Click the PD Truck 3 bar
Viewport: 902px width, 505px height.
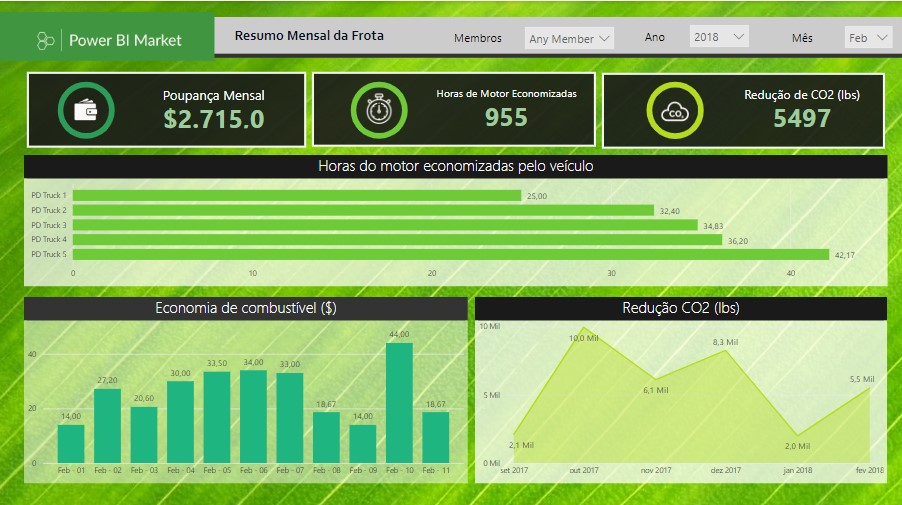pos(384,225)
